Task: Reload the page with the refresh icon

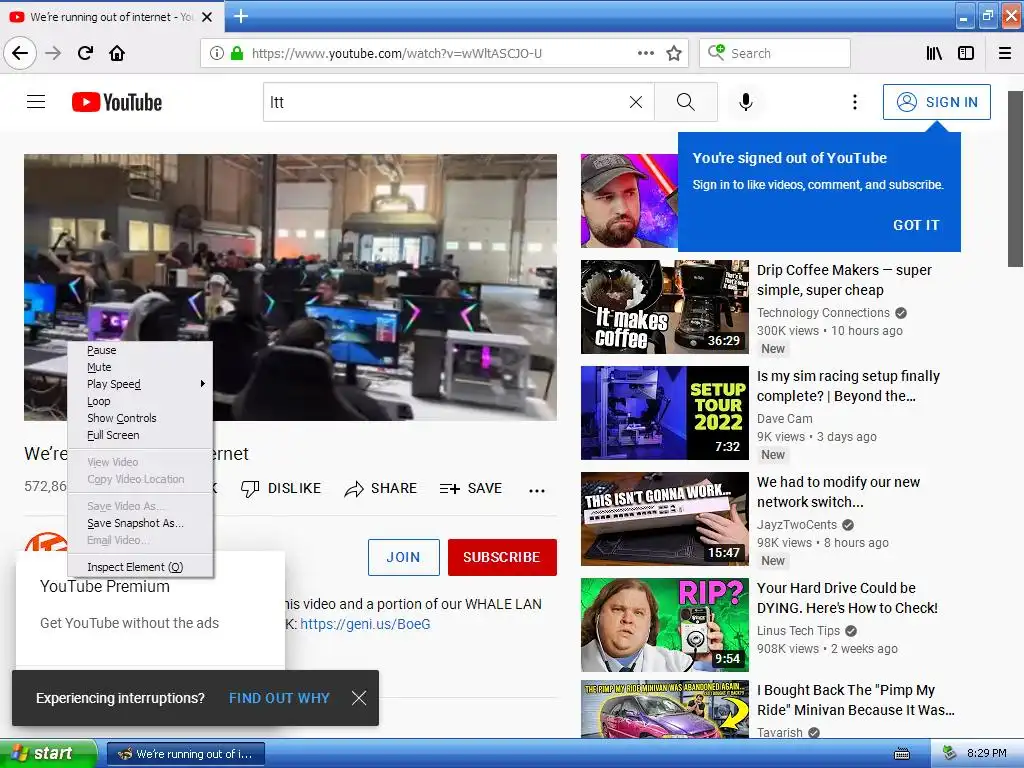Action: (x=85, y=53)
